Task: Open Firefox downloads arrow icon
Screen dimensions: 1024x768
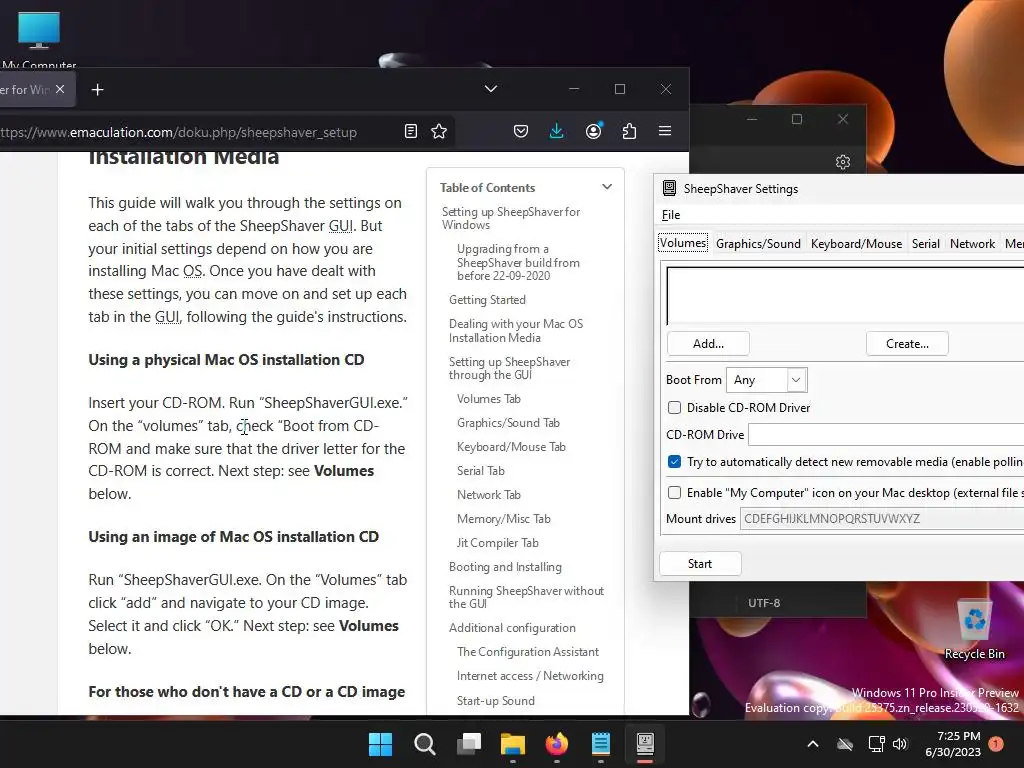Action: (556, 131)
